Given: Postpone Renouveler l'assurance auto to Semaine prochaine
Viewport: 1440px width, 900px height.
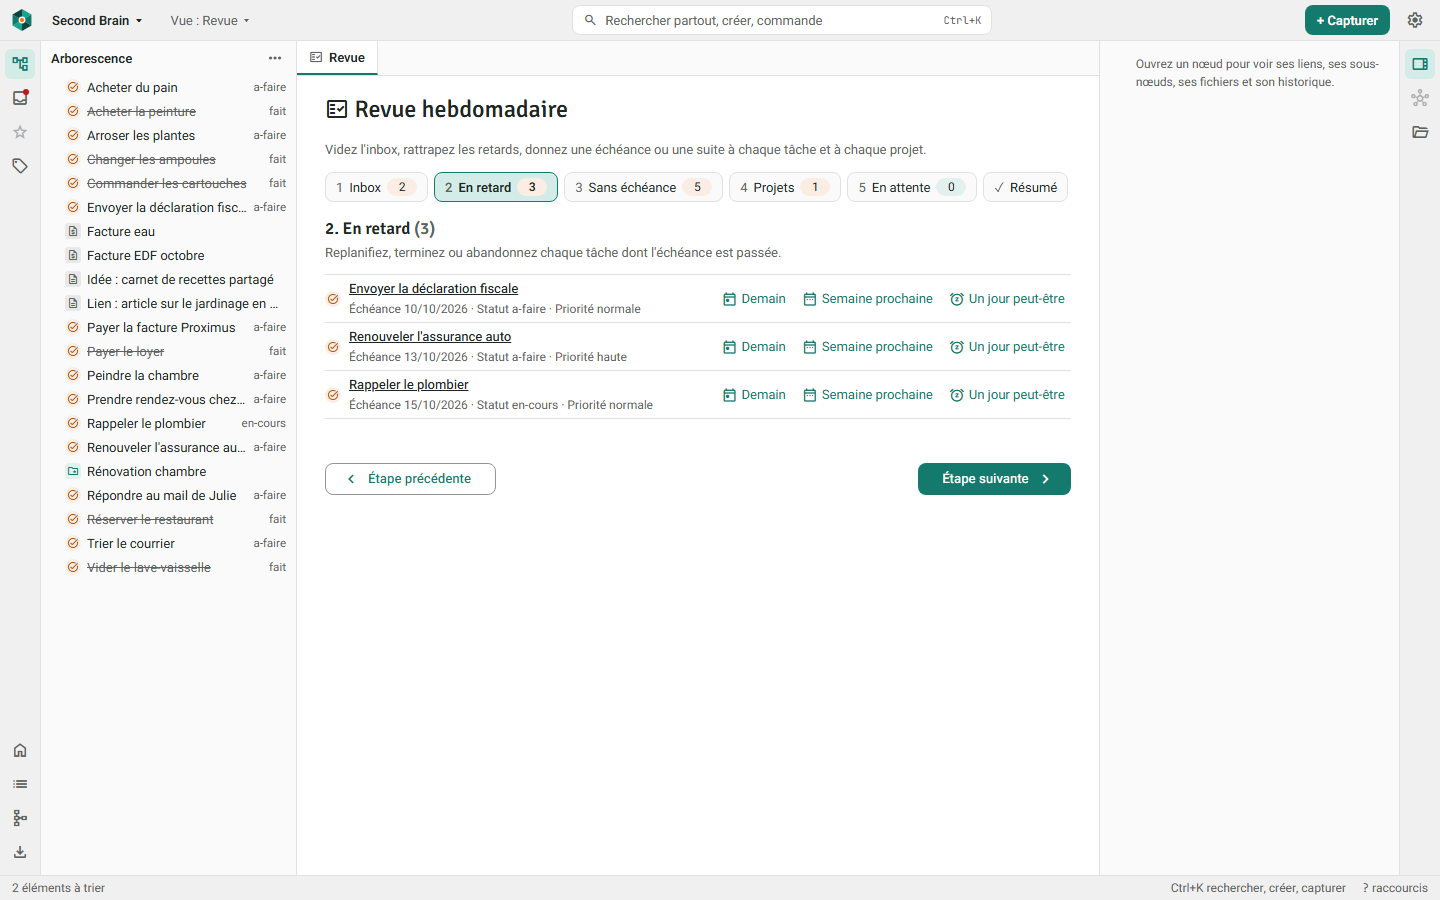Looking at the screenshot, I should [868, 347].
